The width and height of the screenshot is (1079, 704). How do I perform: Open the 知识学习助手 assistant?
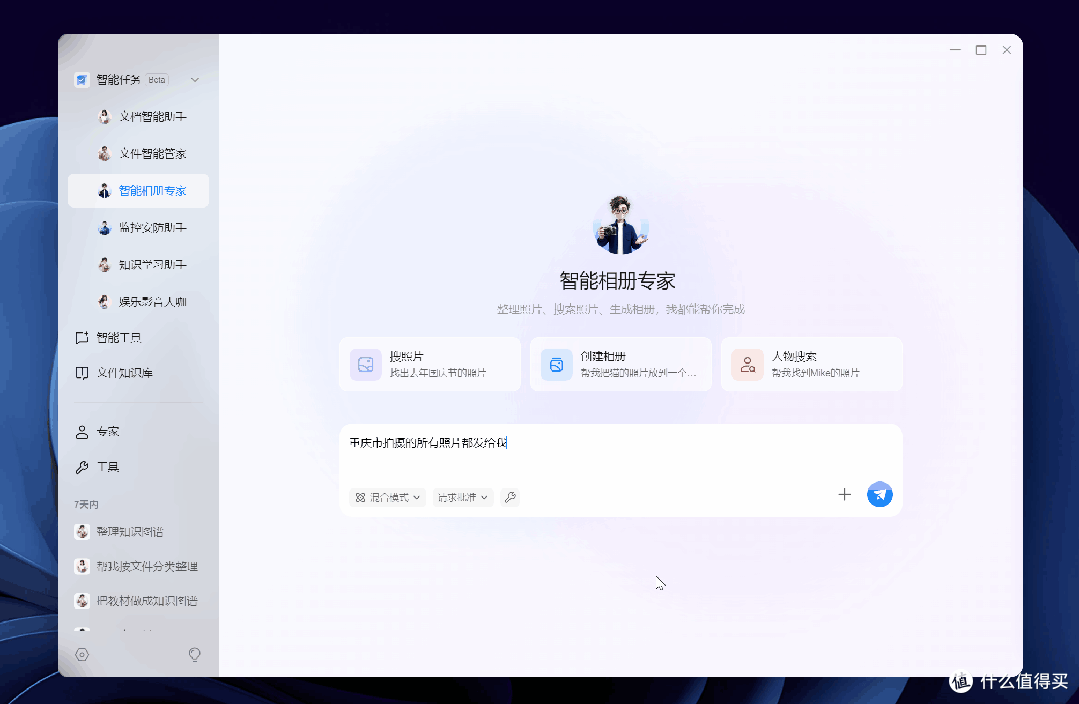138,264
